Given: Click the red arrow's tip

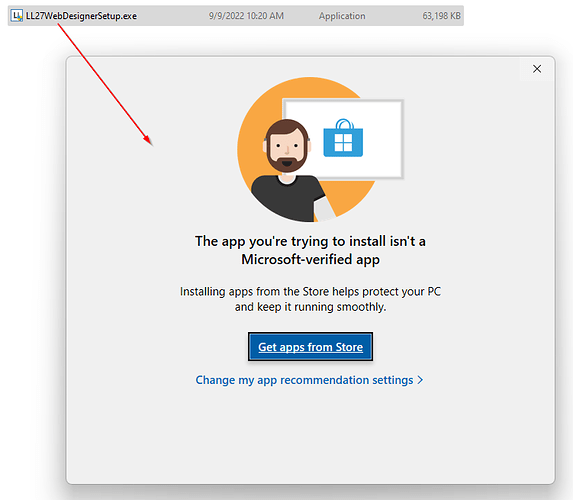Looking at the screenshot, I should point(150,144).
